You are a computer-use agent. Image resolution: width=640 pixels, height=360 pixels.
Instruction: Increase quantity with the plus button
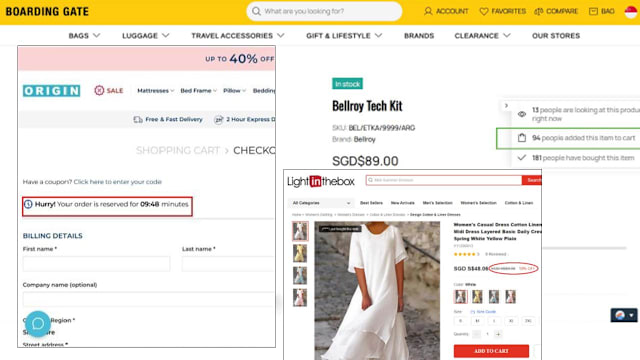pos(498,334)
